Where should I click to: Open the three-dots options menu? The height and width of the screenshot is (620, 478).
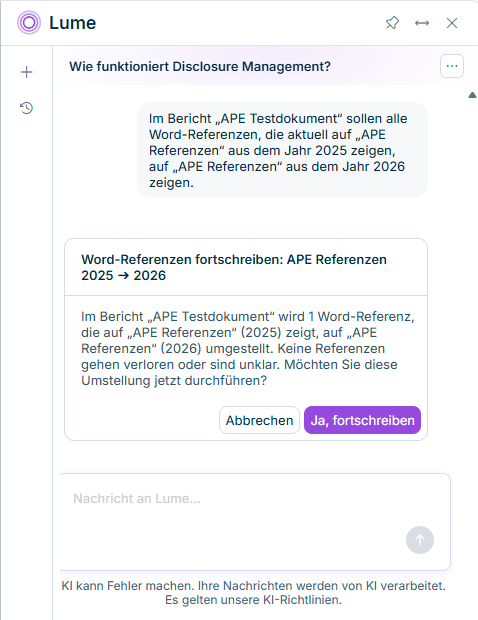(x=452, y=66)
